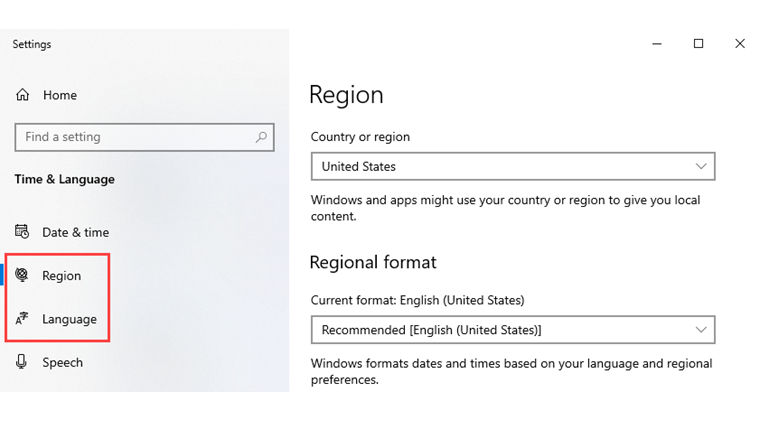The width and height of the screenshot is (760, 422).
Task: Switch to the Language settings label
Action: pos(69,319)
